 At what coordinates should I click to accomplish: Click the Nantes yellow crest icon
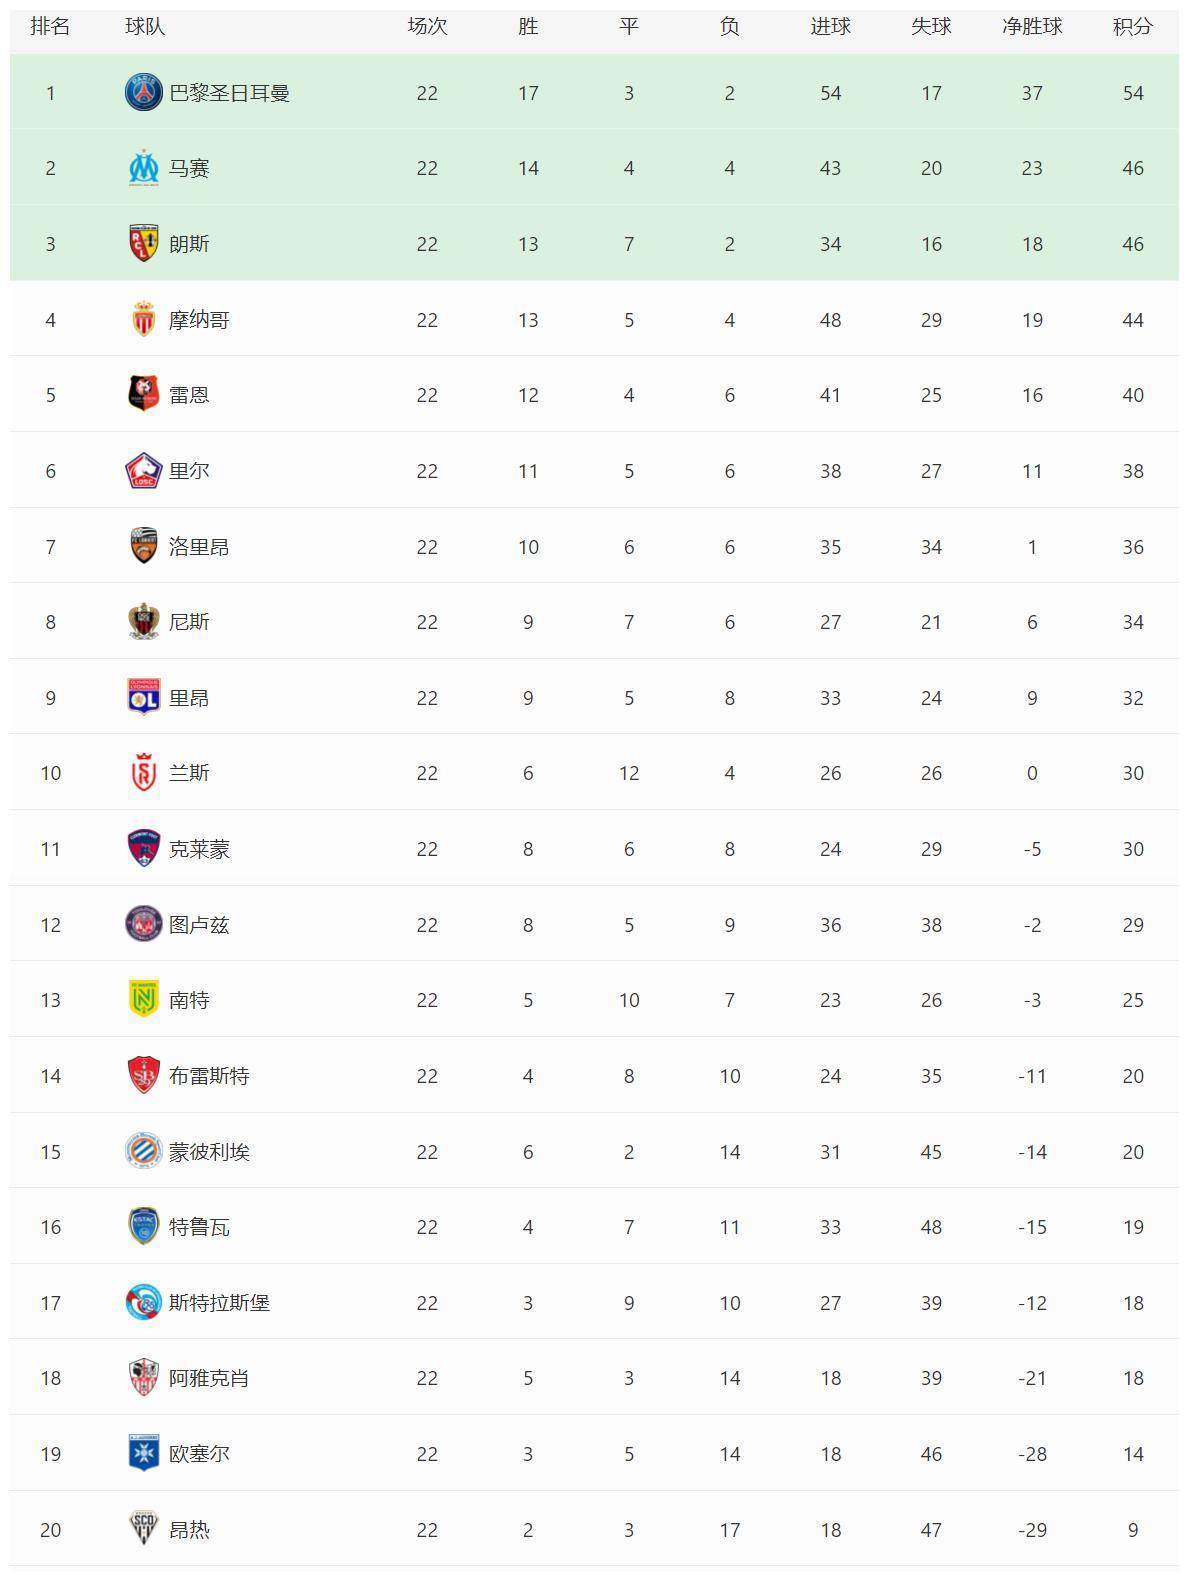tap(144, 1000)
